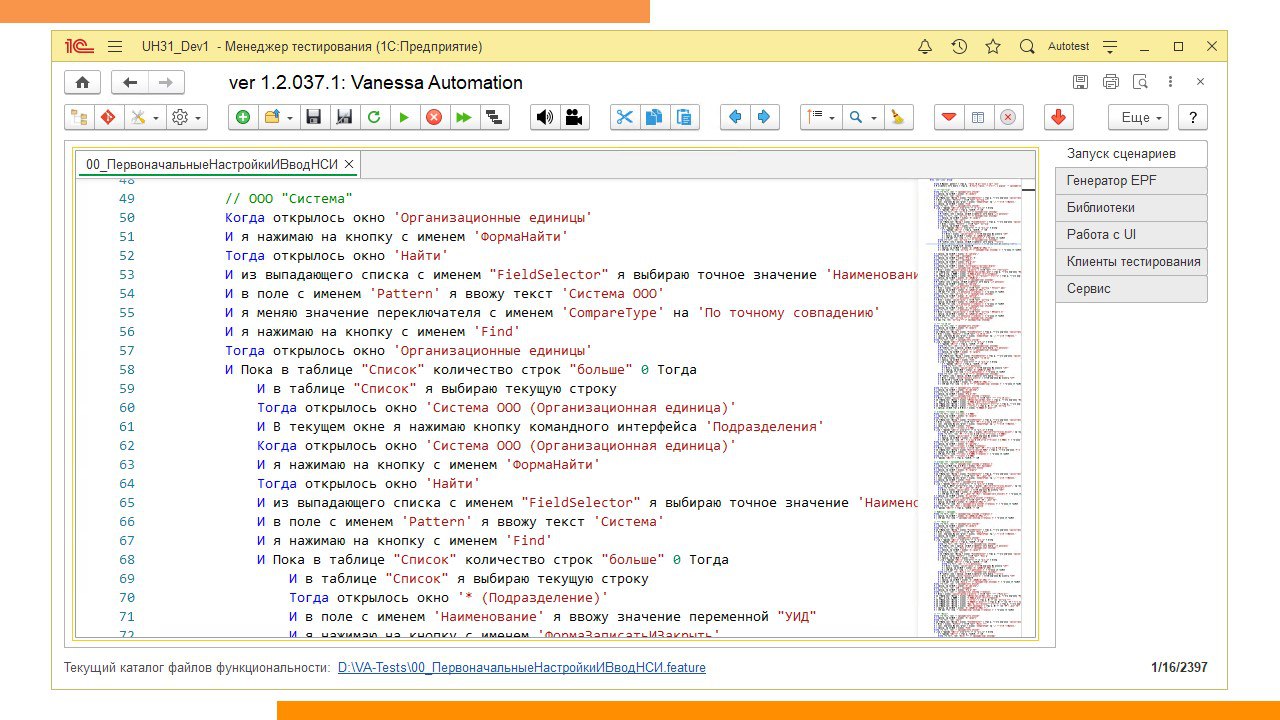The image size is (1280, 720).
Task: Click the table columns icon
Action: tap(978, 117)
